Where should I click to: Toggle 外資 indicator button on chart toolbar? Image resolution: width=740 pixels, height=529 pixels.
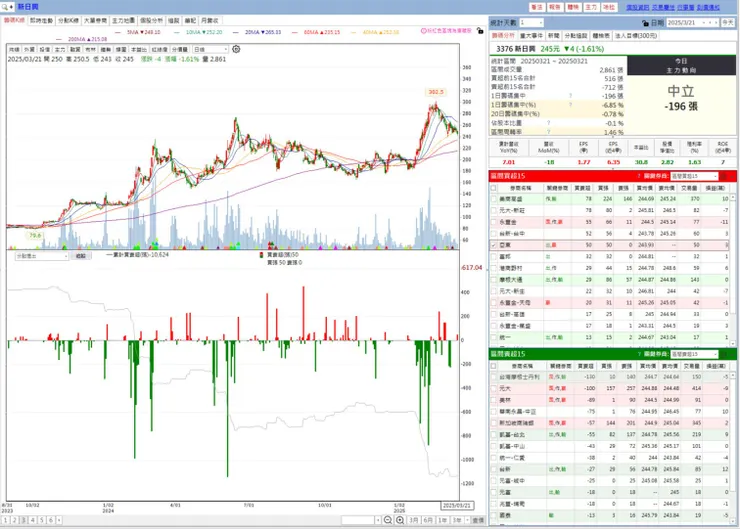coord(29,50)
